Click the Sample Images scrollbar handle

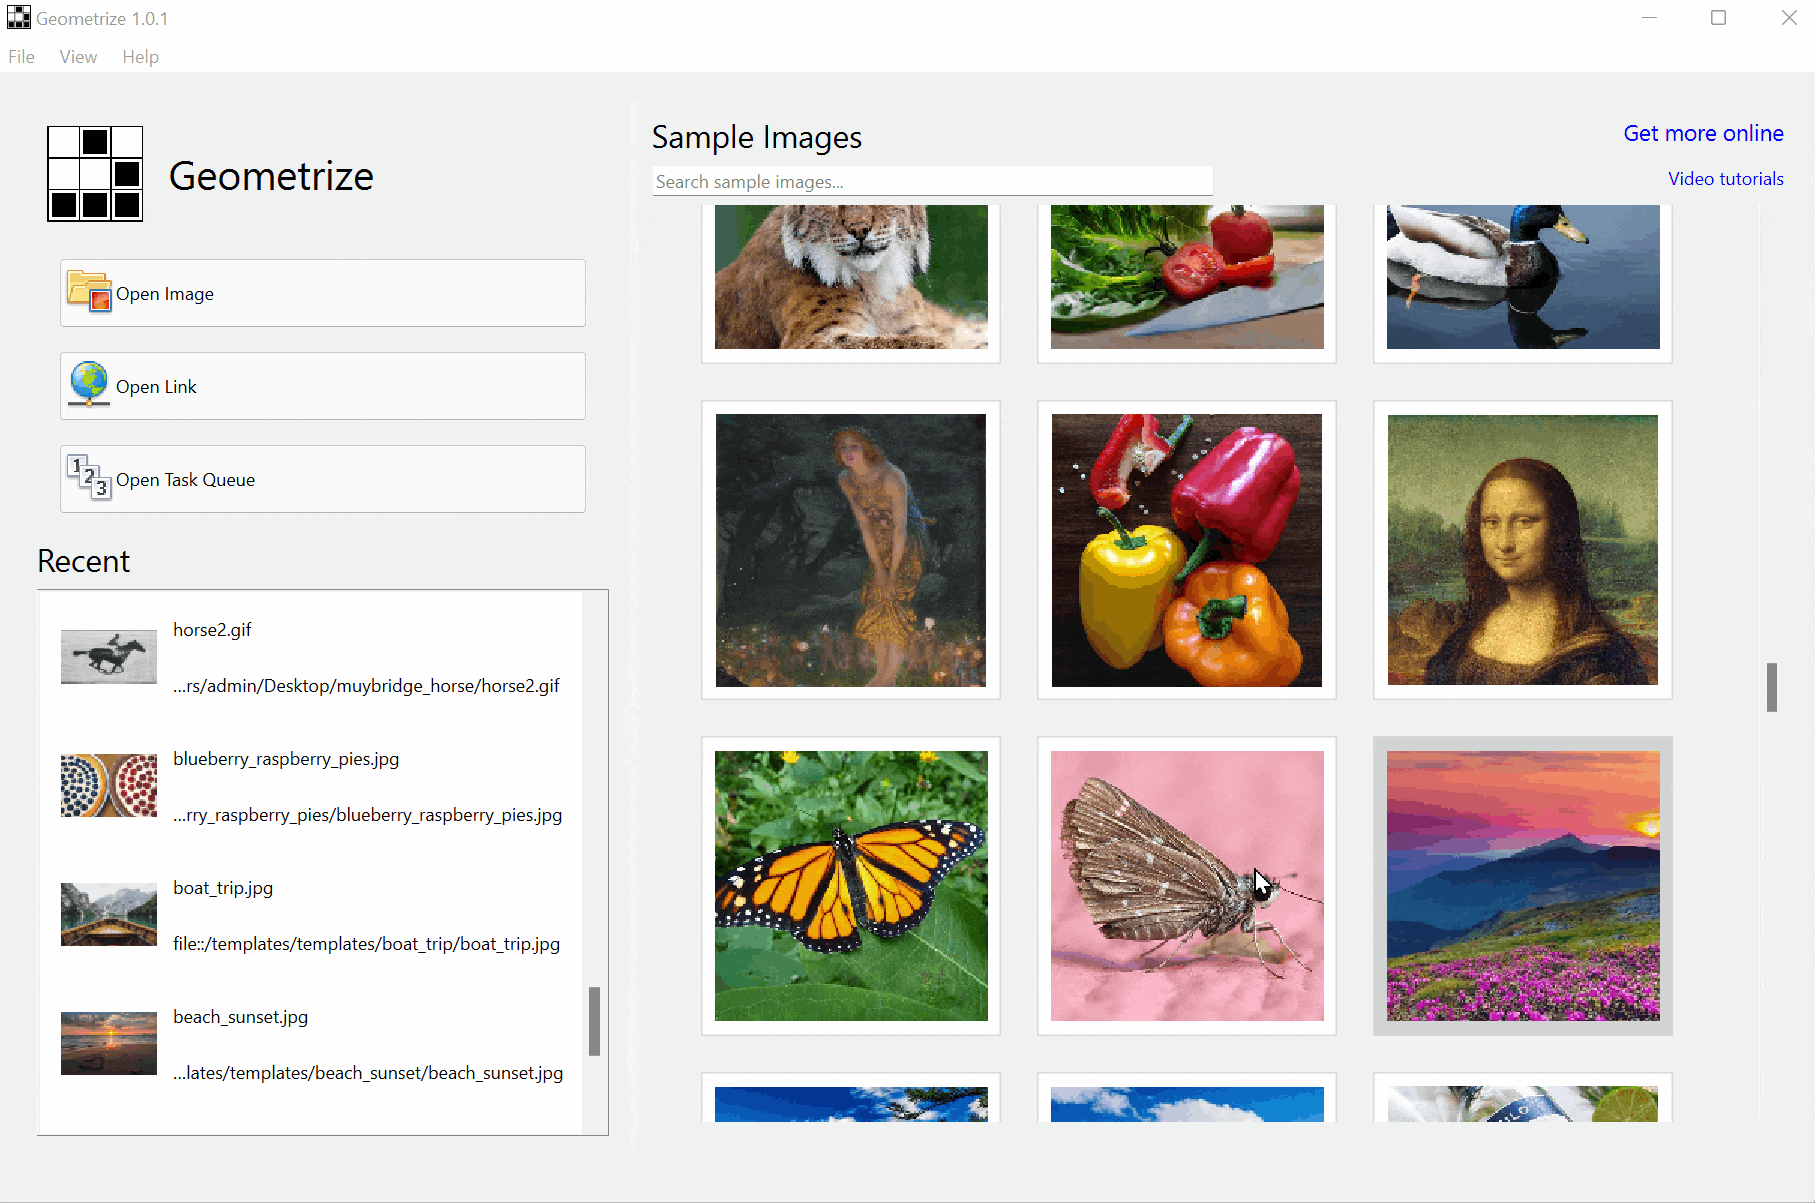pos(1772,687)
